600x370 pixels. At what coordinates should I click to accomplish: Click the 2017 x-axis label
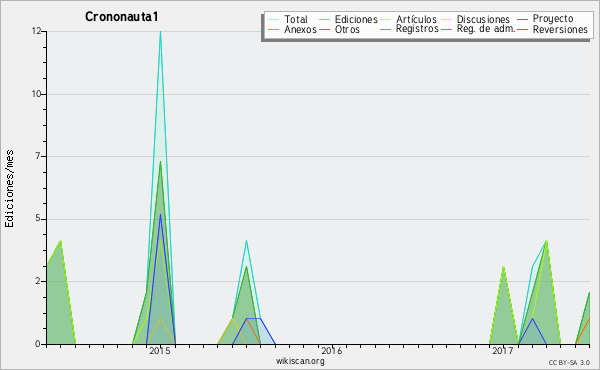[502, 350]
